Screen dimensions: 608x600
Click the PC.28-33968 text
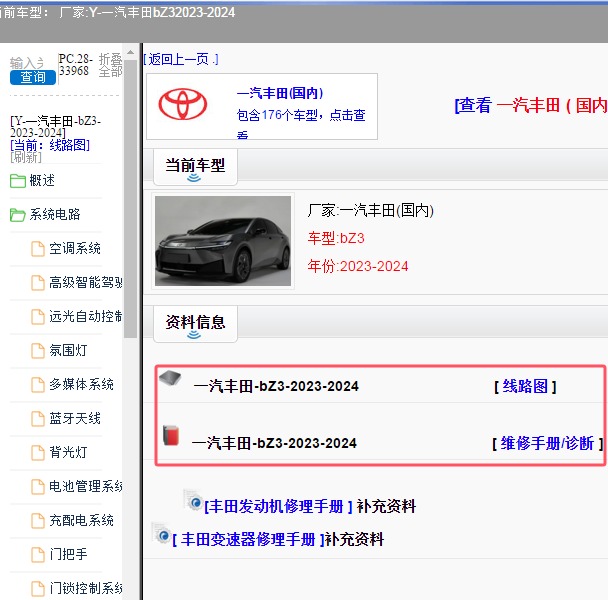76,65
